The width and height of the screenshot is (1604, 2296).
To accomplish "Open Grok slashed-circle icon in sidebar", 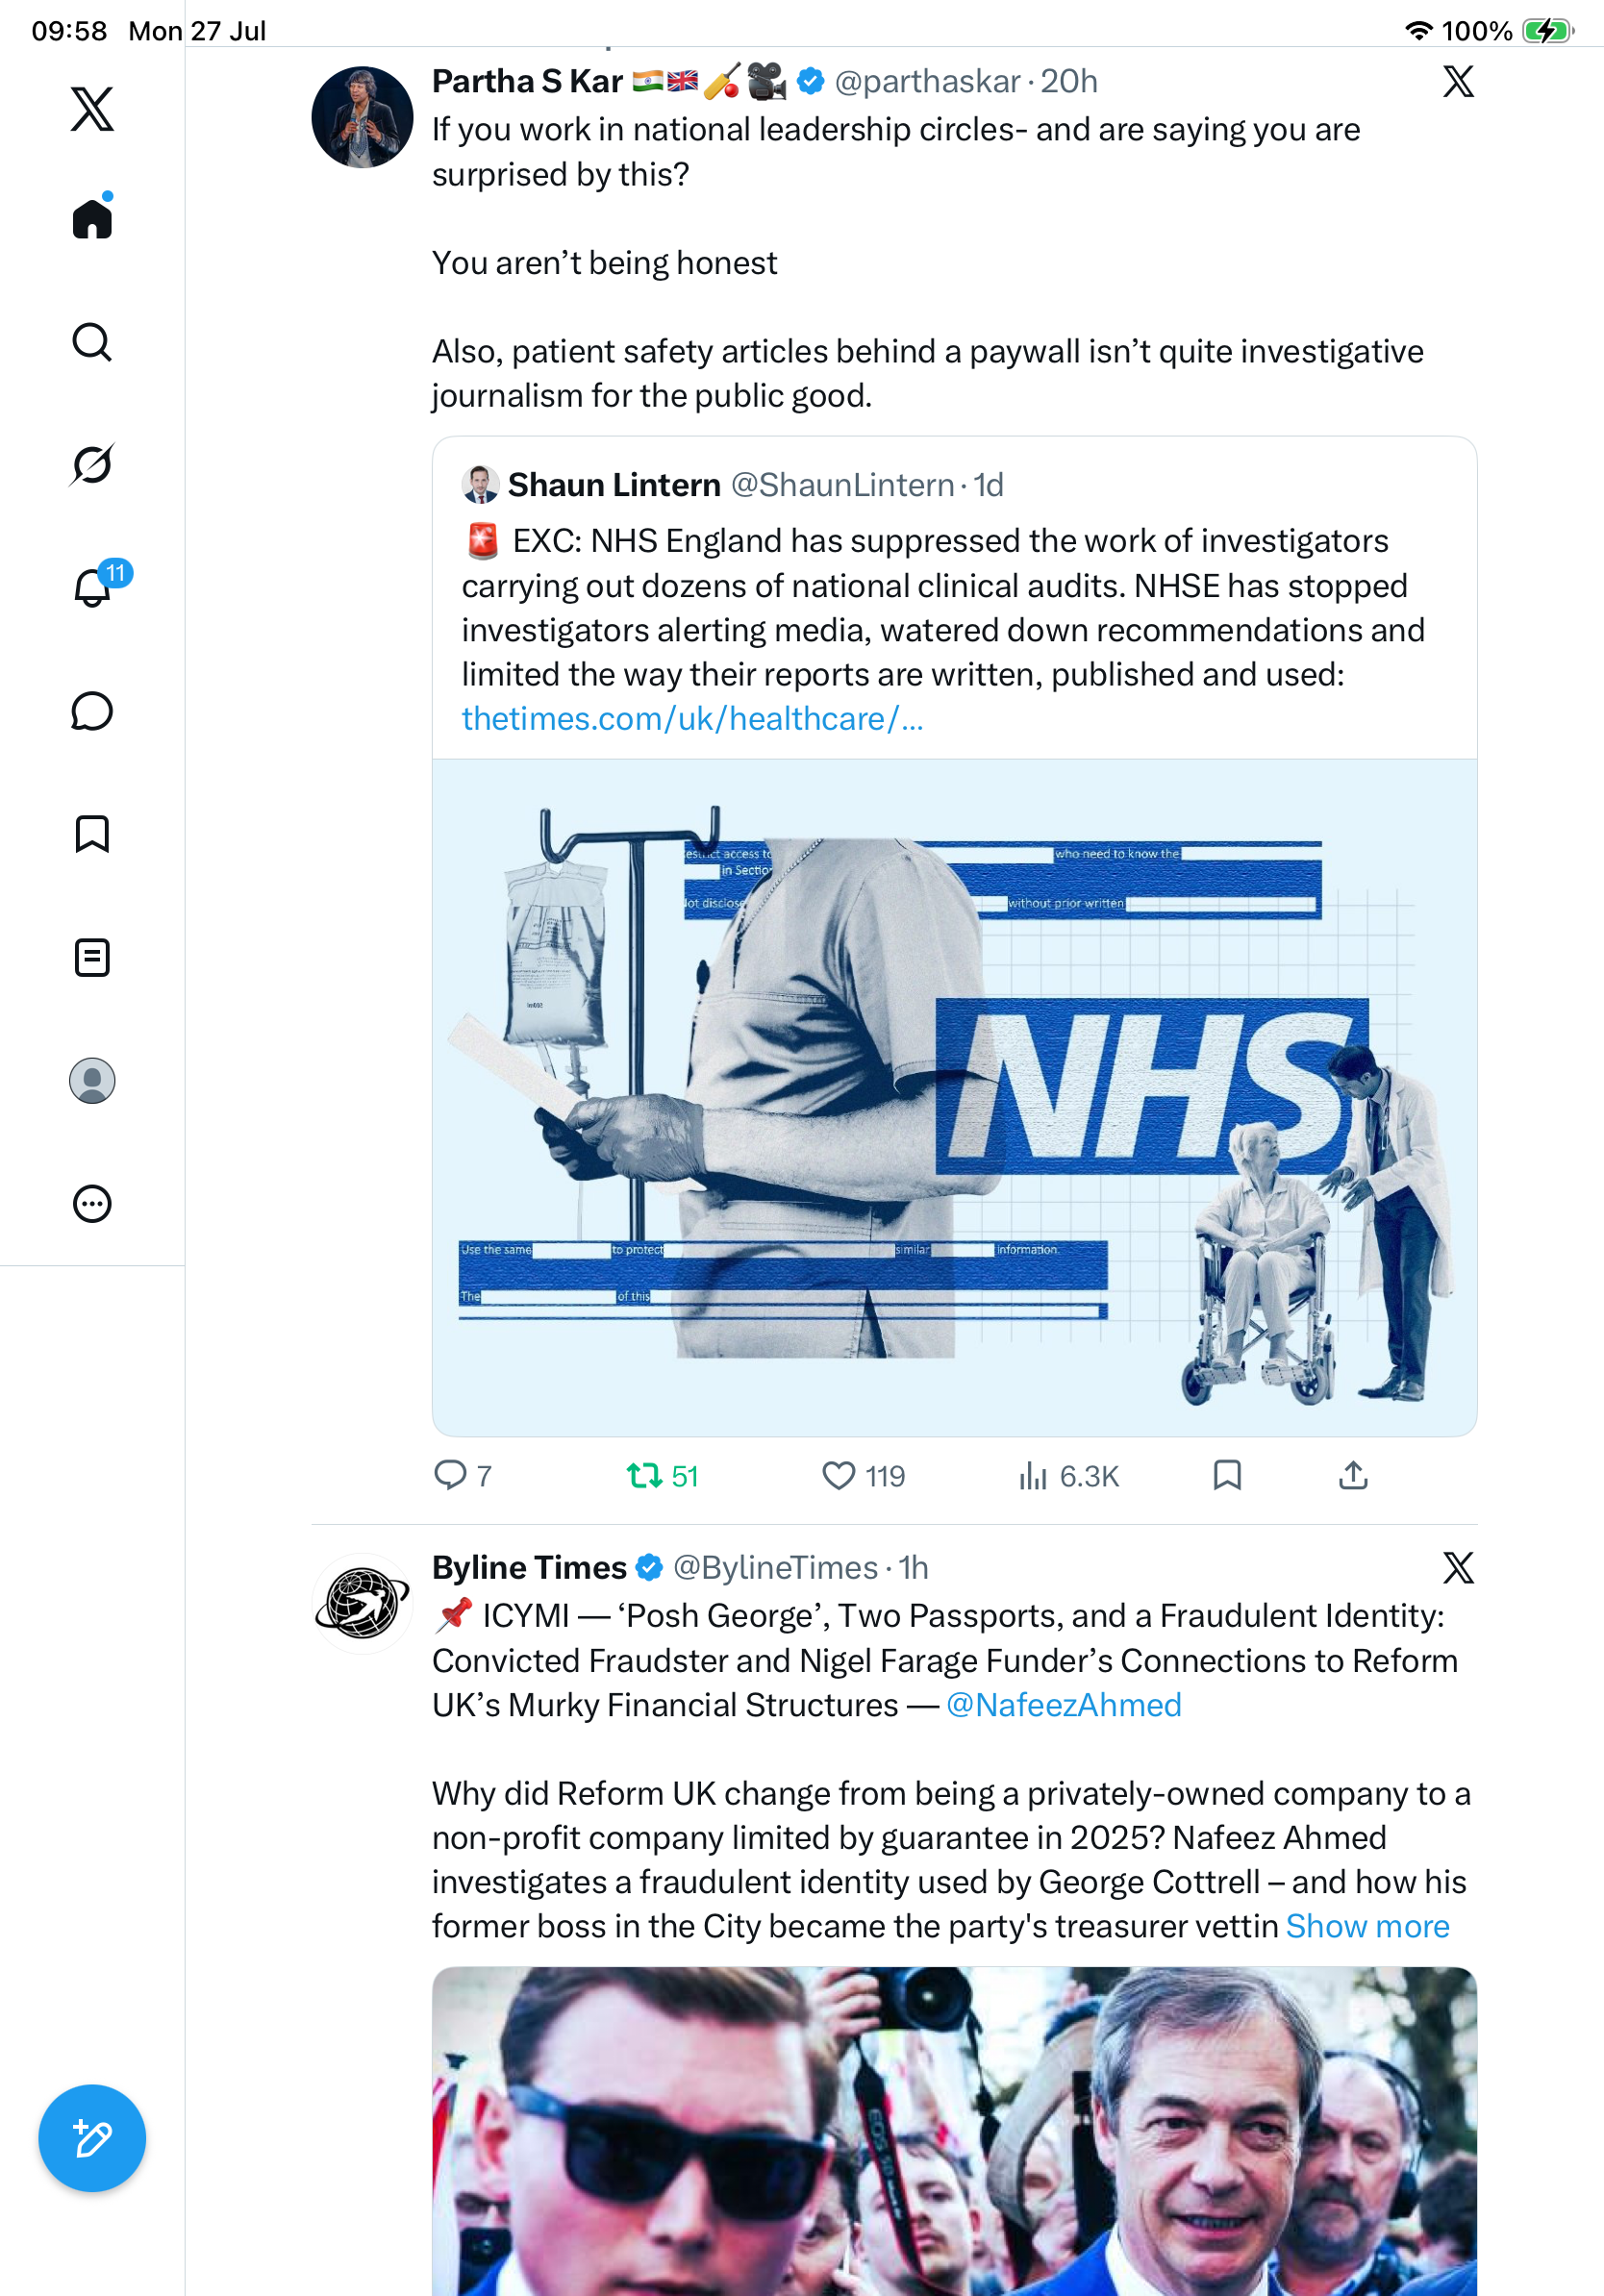I will pyautogui.click(x=92, y=464).
